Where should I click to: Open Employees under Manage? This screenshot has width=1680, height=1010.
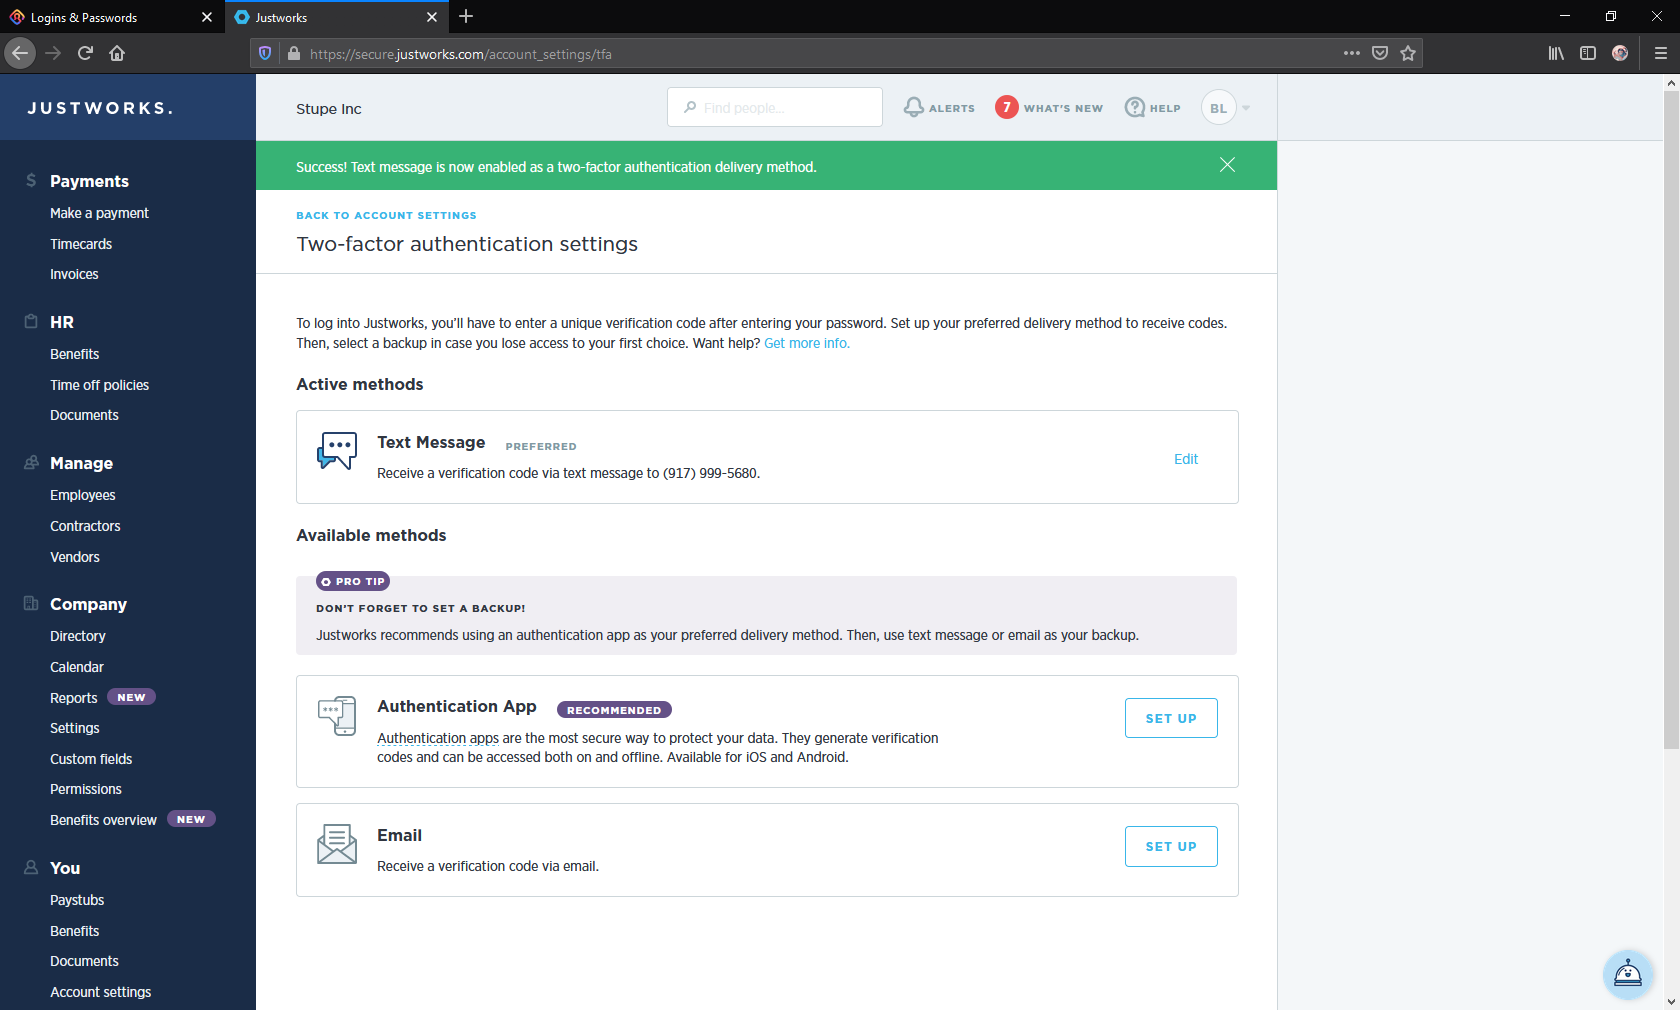click(x=83, y=495)
